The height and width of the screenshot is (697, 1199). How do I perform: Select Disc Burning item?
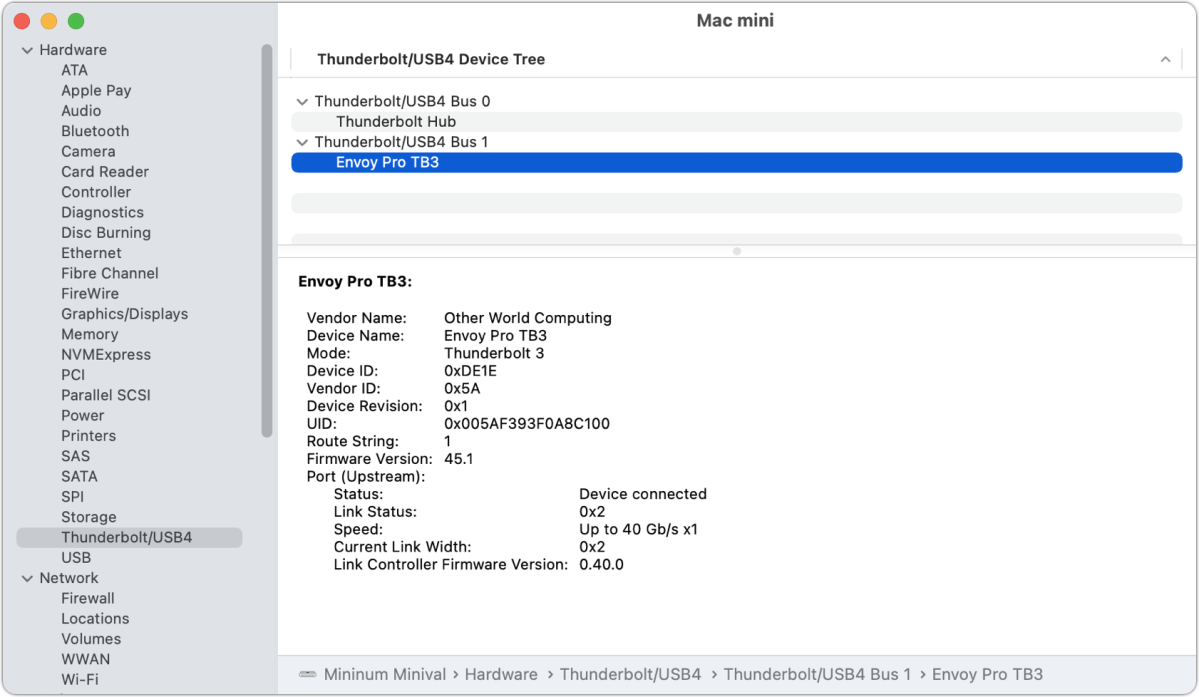[106, 232]
